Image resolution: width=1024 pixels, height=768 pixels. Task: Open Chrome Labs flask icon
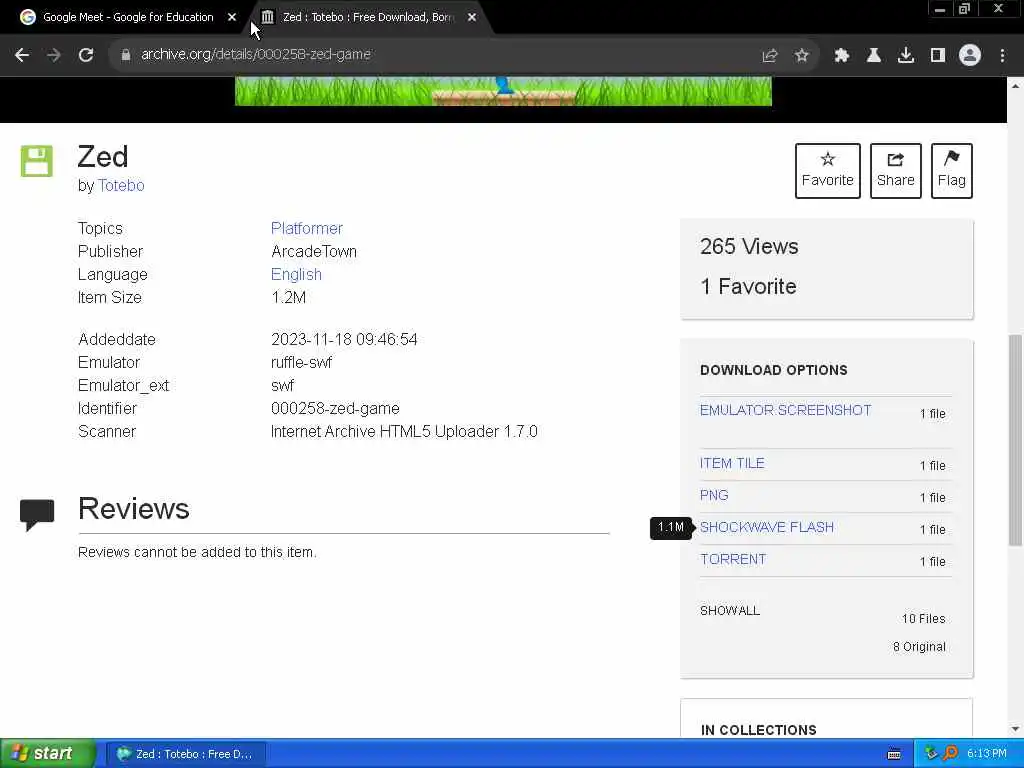(x=874, y=56)
